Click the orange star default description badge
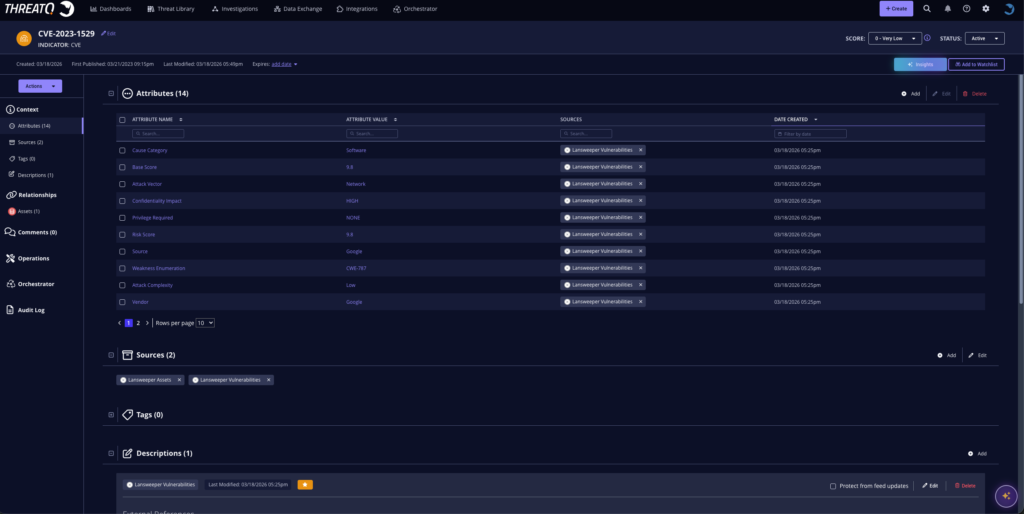Image resolution: width=1024 pixels, height=514 pixels. (305, 485)
